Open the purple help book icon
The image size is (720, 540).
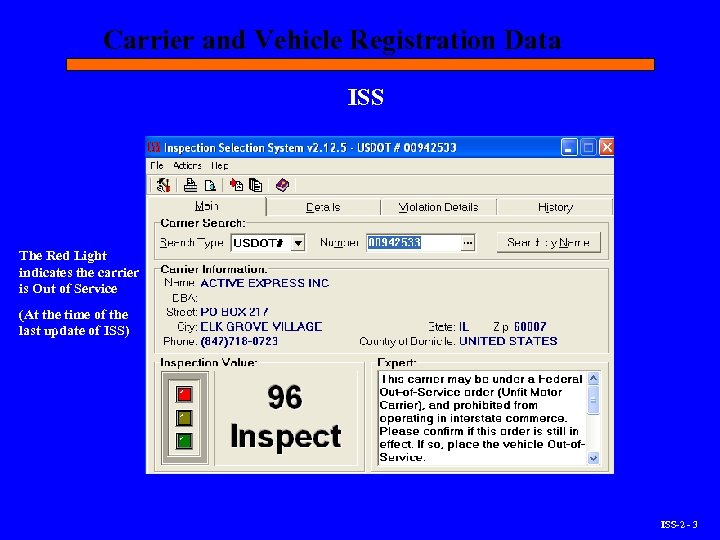(282, 185)
